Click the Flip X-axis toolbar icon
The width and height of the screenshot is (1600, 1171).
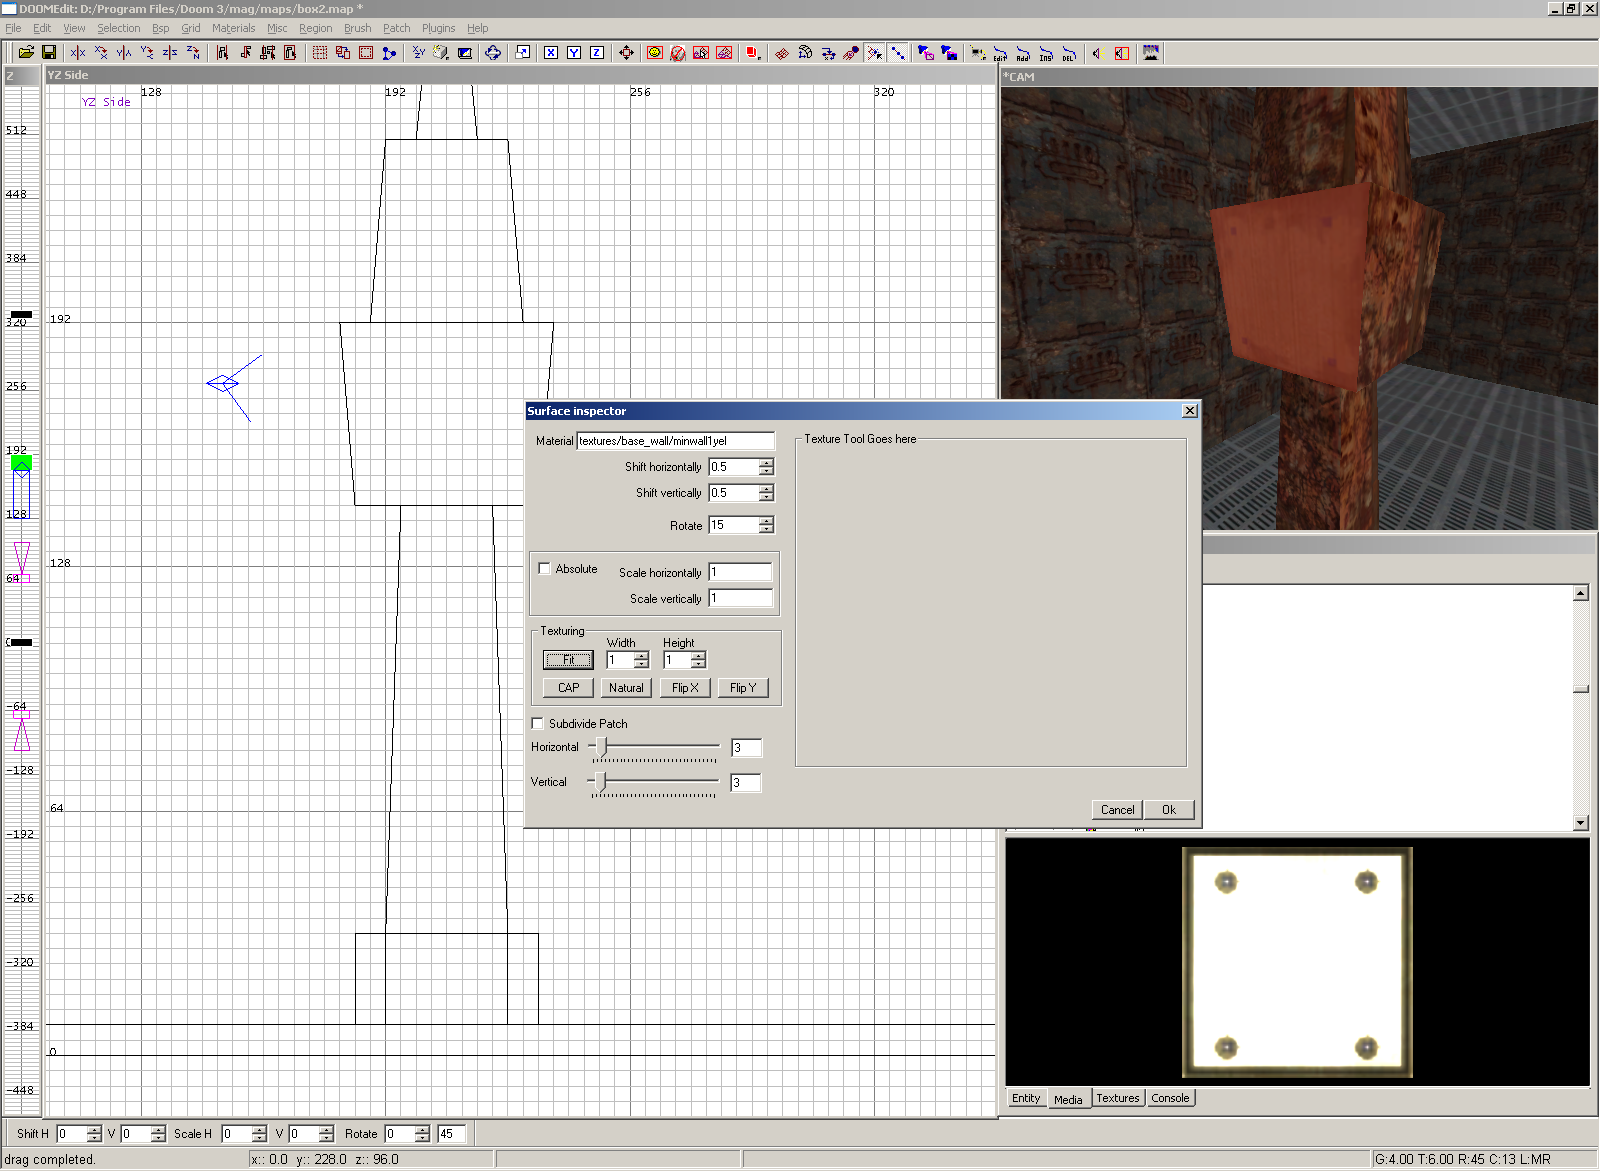pyautogui.click(x=78, y=53)
